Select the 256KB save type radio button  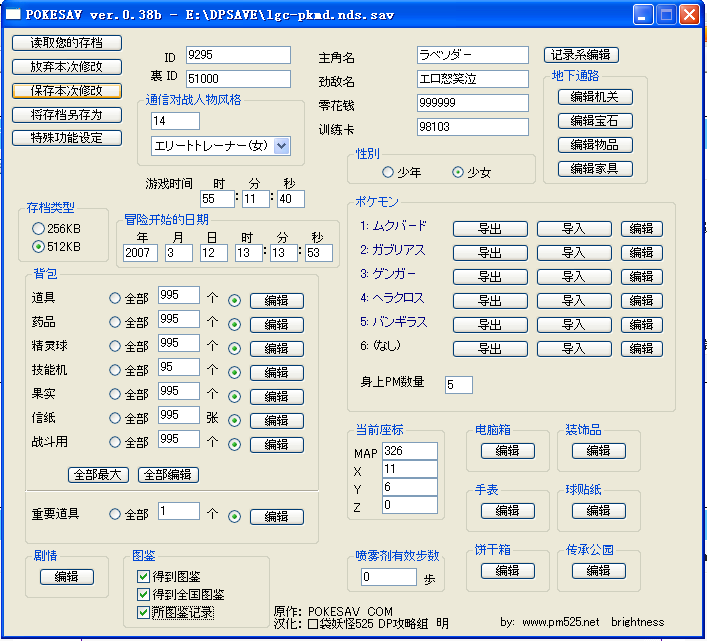38,229
